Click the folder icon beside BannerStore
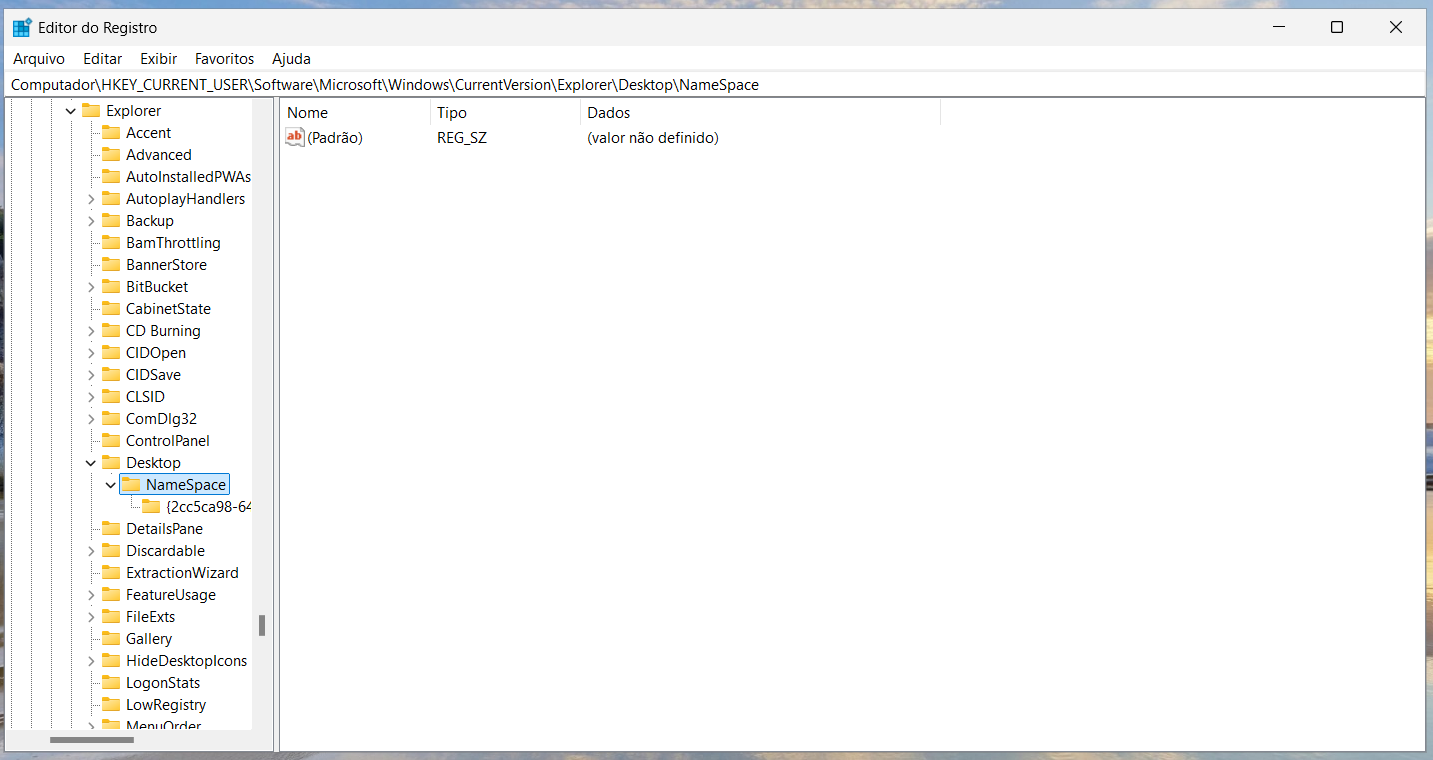This screenshot has height=760, width=1433. pyautogui.click(x=111, y=265)
